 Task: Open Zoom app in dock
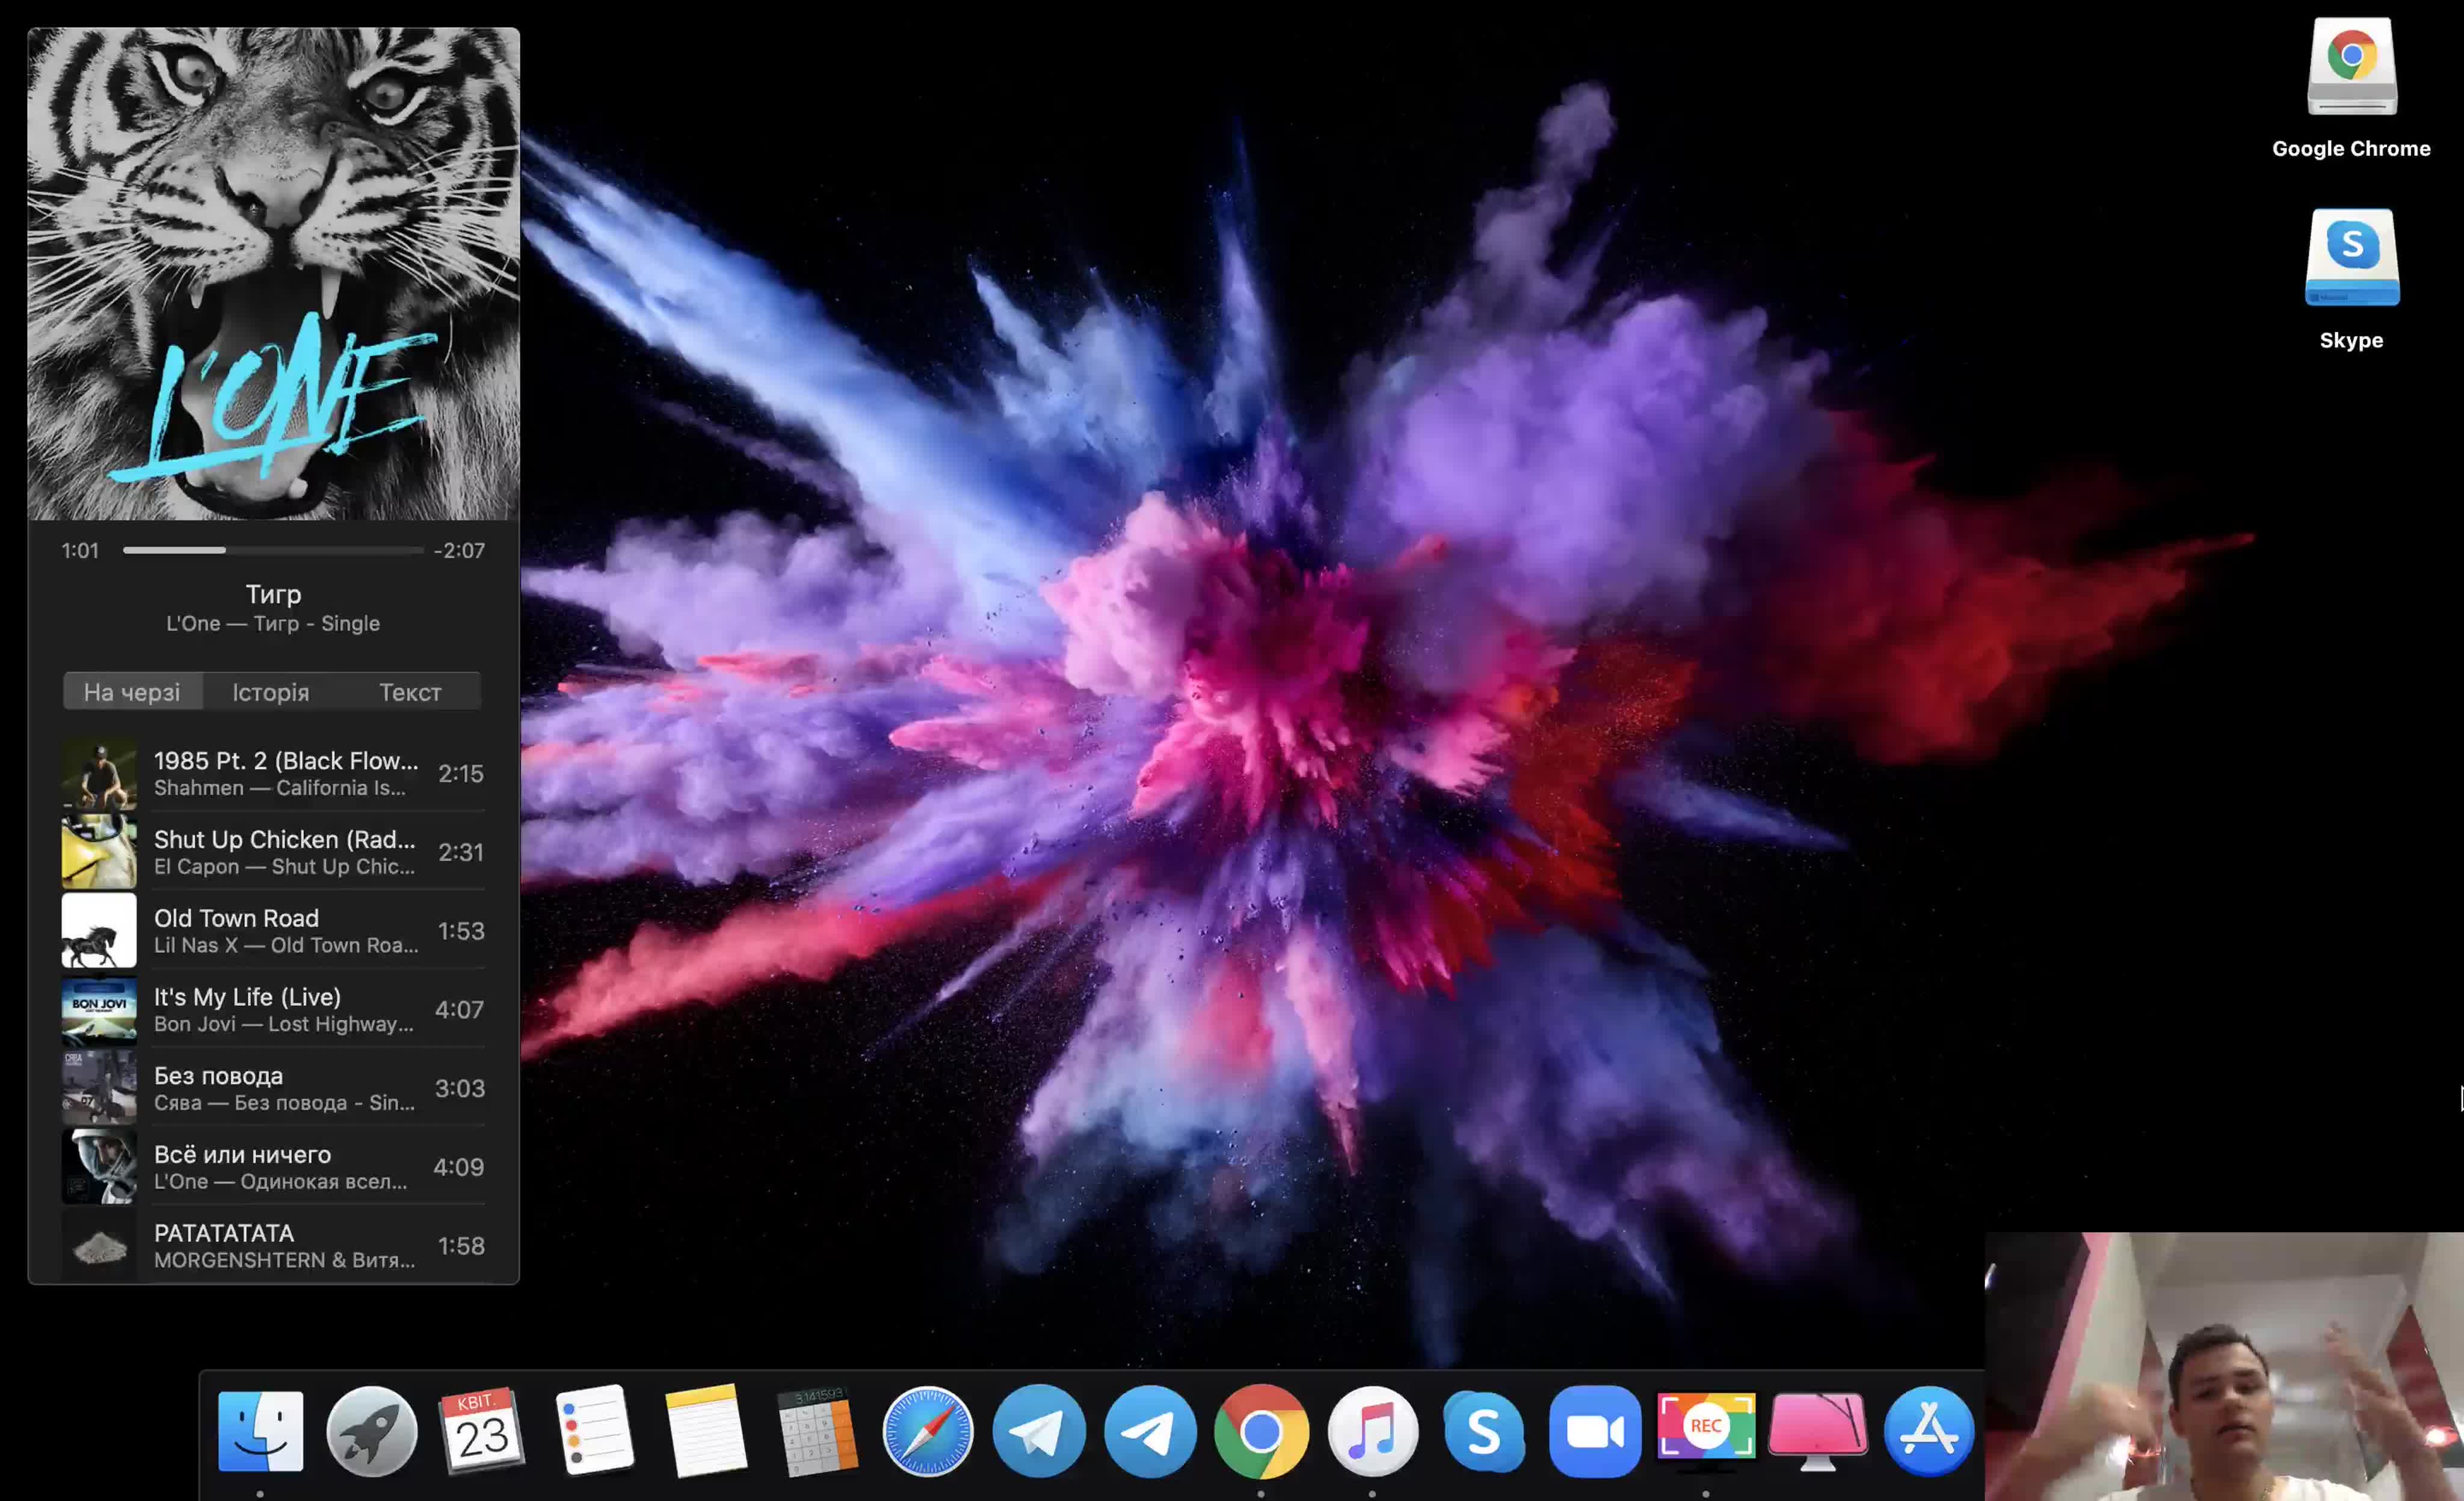(1595, 1431)
